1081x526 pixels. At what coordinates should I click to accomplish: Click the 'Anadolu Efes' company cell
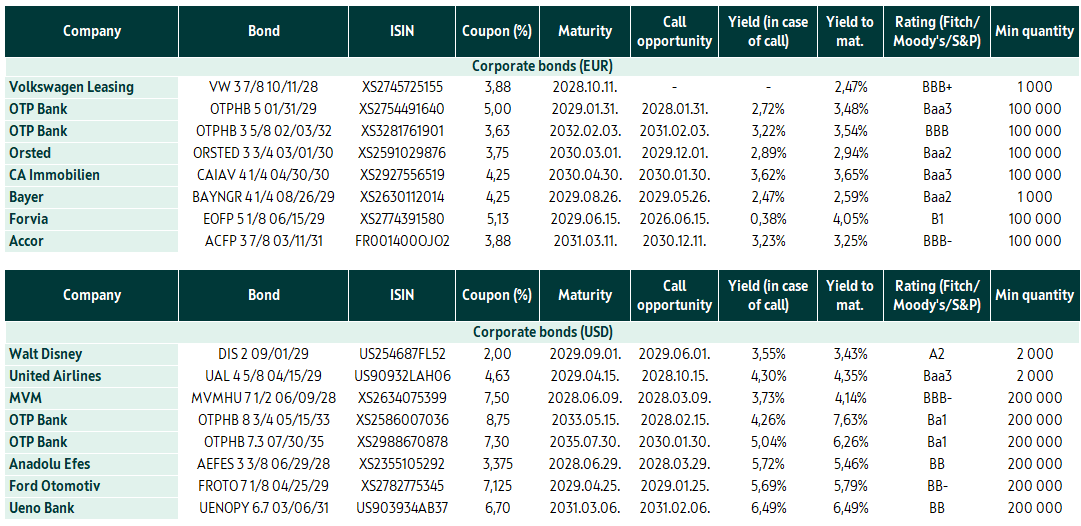coord(91,465)
